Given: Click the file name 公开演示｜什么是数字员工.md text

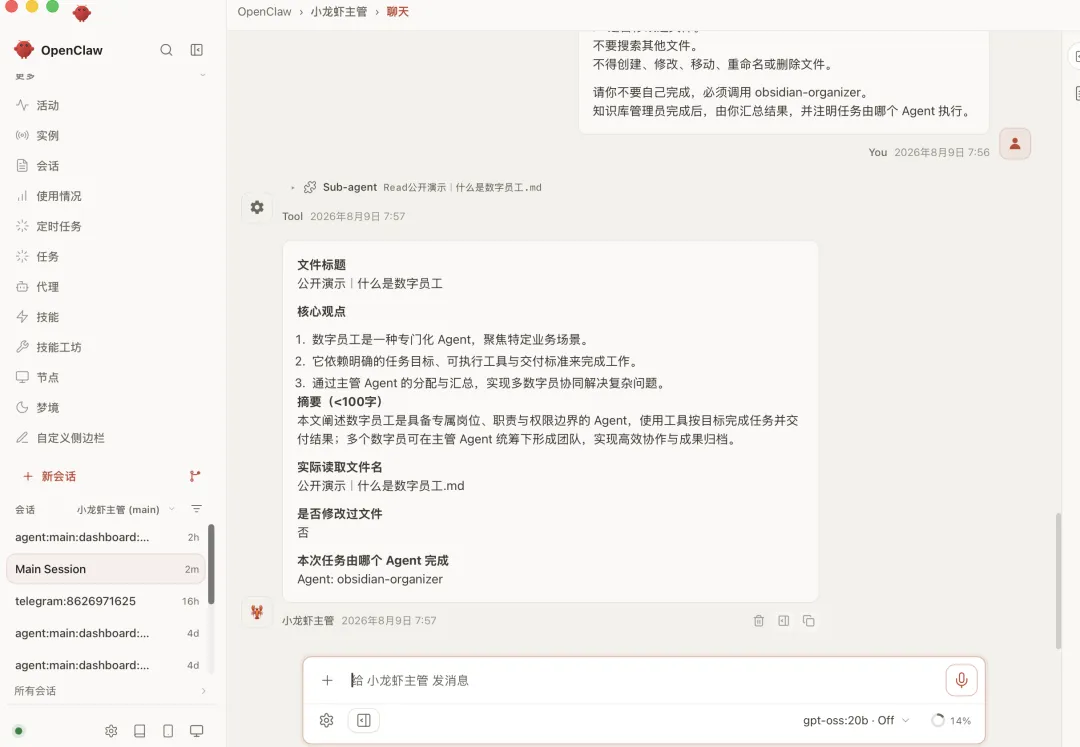Looking at the screenshot, I should [381, 486].
